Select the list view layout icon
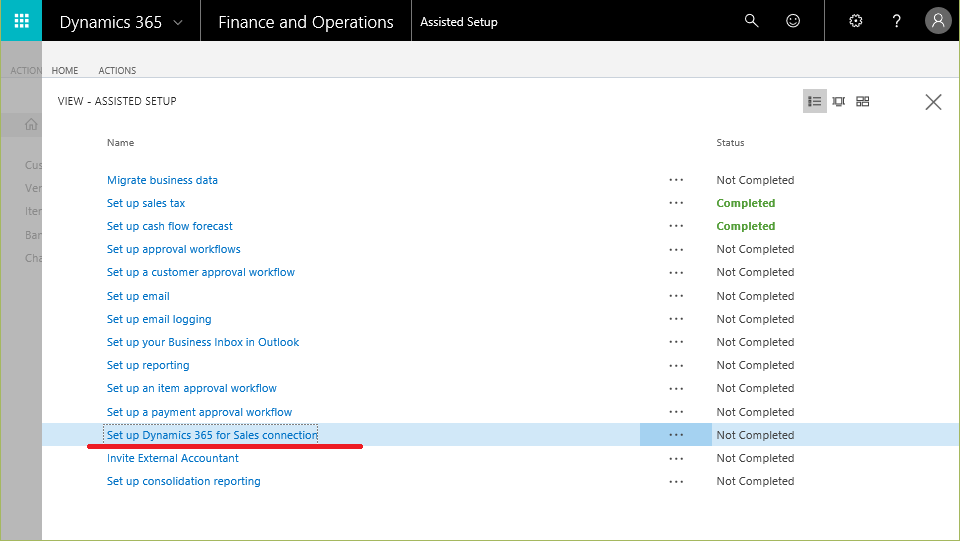The width and height of the screenshot is (960, 541). 814,101
